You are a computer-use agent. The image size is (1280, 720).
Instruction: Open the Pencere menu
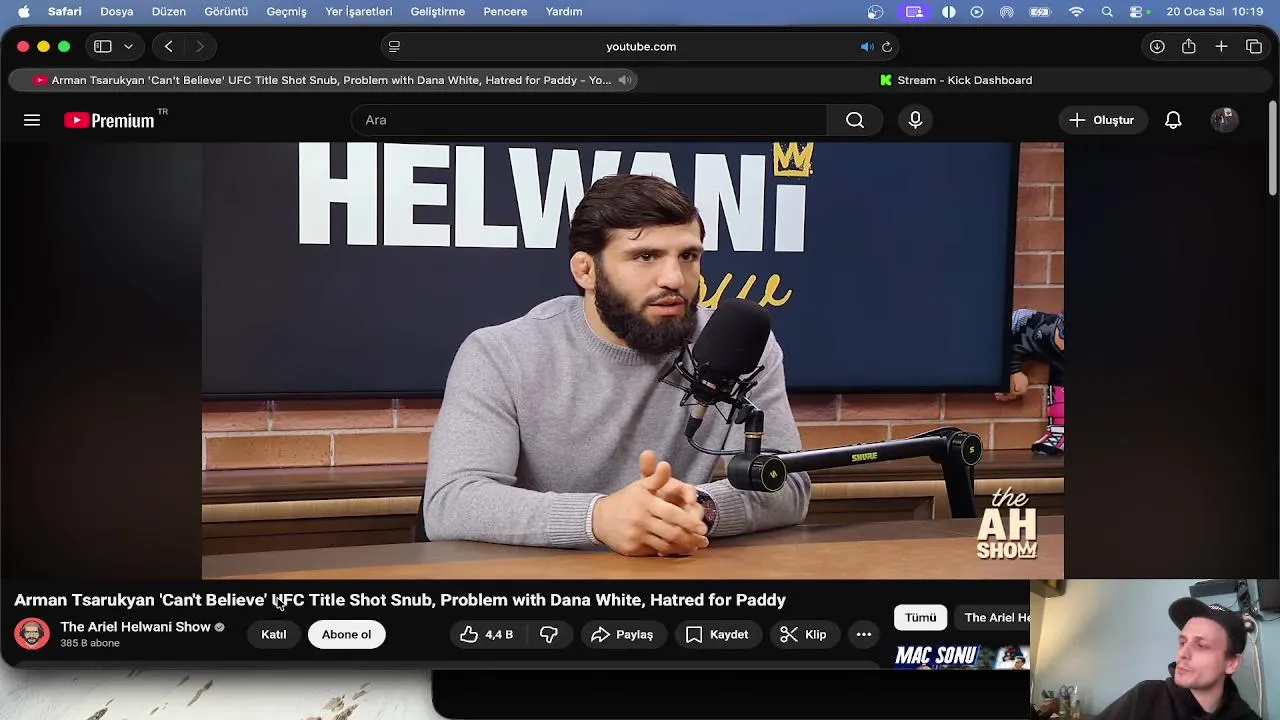pyautogui.click(x=505, y=11)
